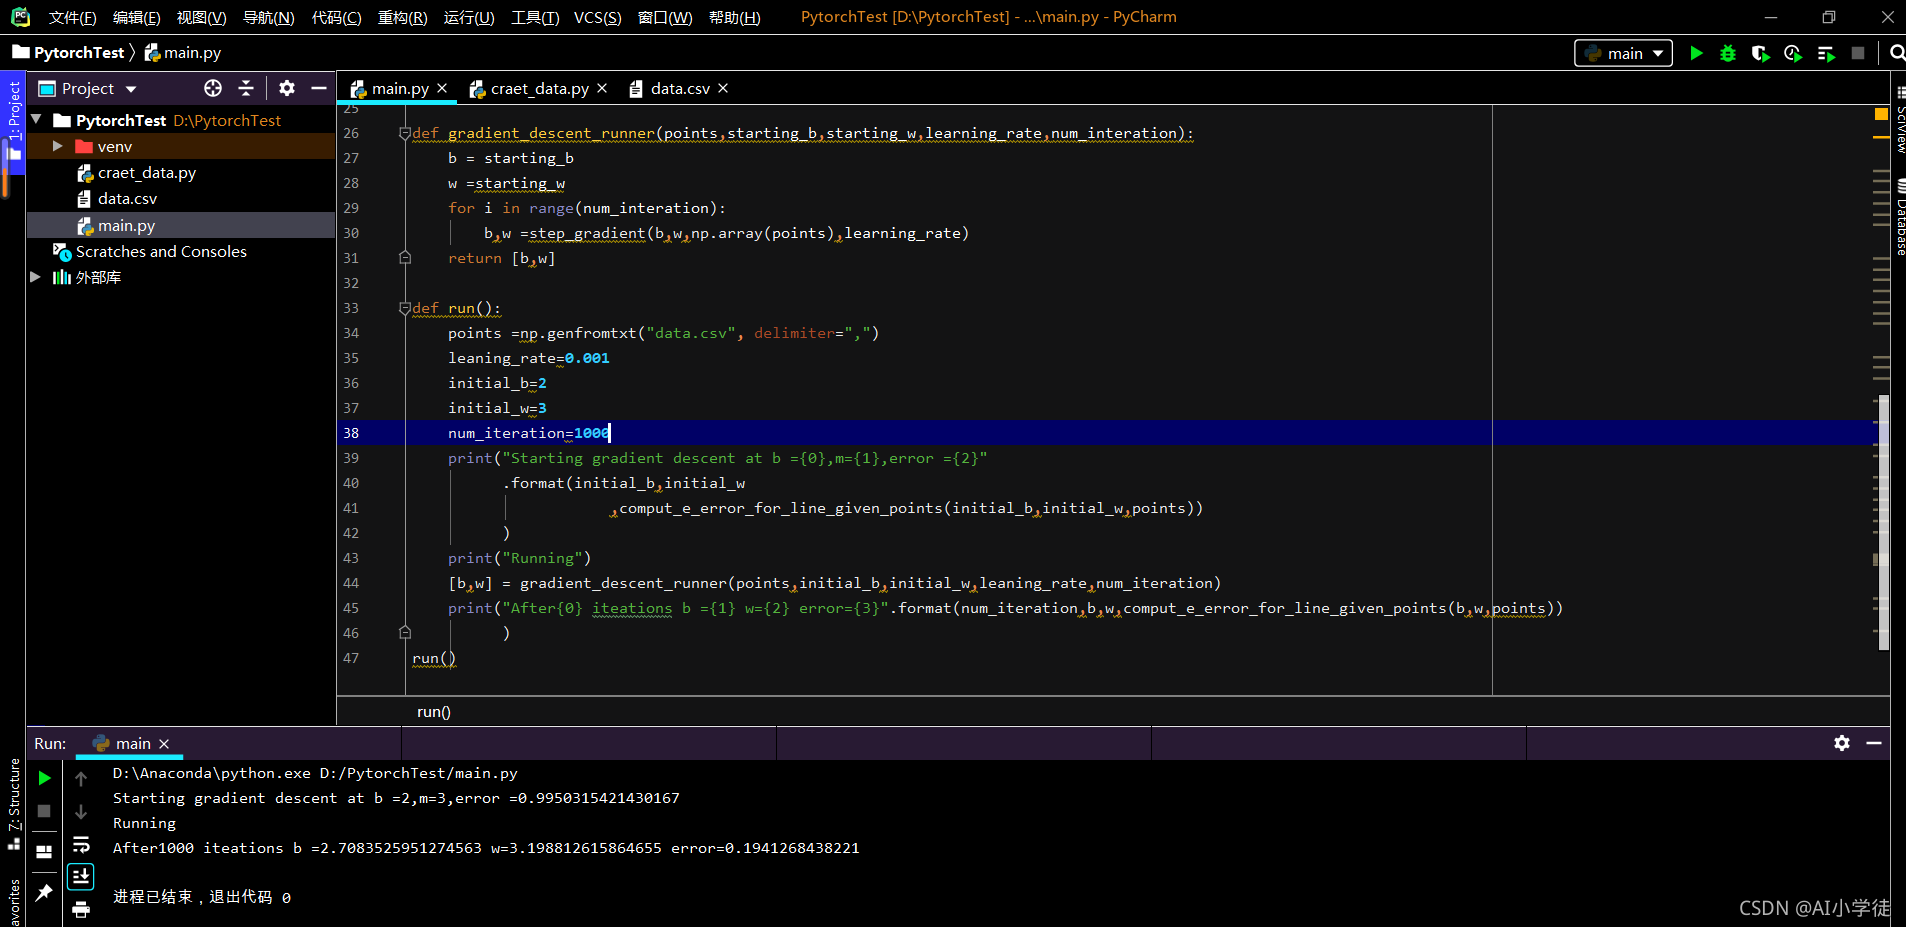Run the main configuration with the green play icon
The width and height of the screenshot is (1906, 927).
click(x=1696, y=53)
